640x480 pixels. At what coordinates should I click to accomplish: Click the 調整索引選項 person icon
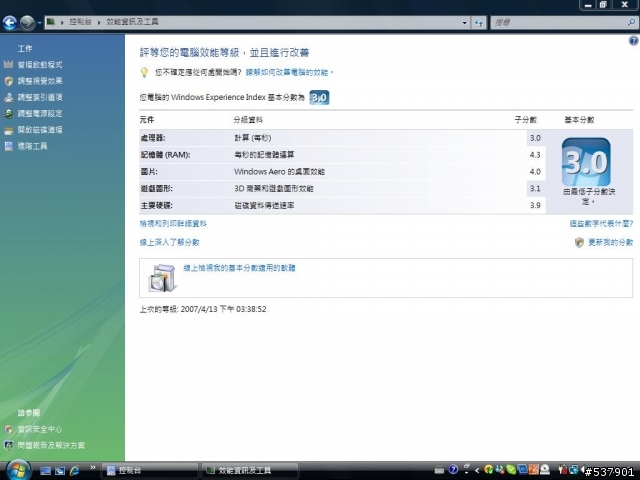pos(9,97)
